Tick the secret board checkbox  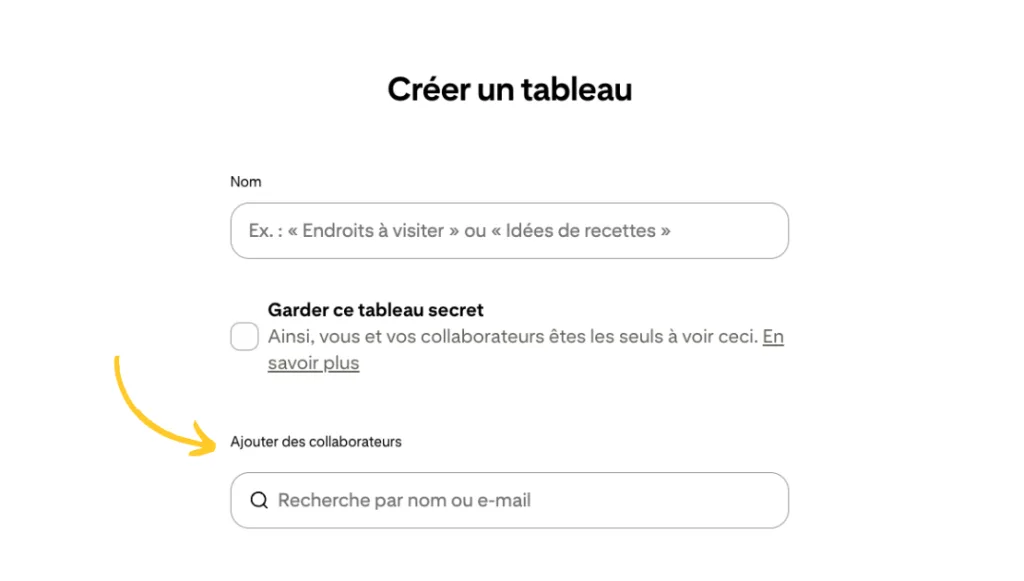[x=245, y=337]
